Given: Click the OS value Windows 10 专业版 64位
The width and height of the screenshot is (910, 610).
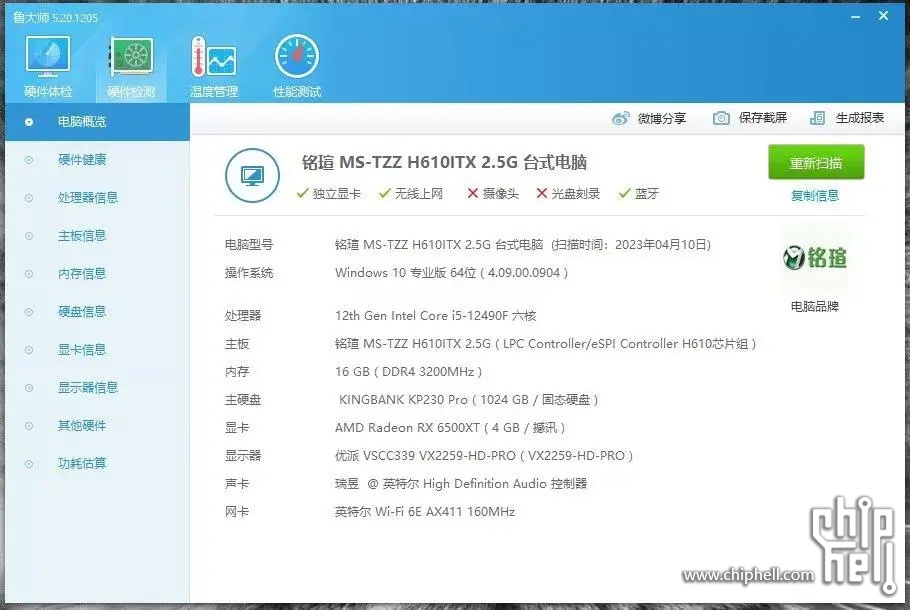Looking at the screenshot, I should pos(451,273).
